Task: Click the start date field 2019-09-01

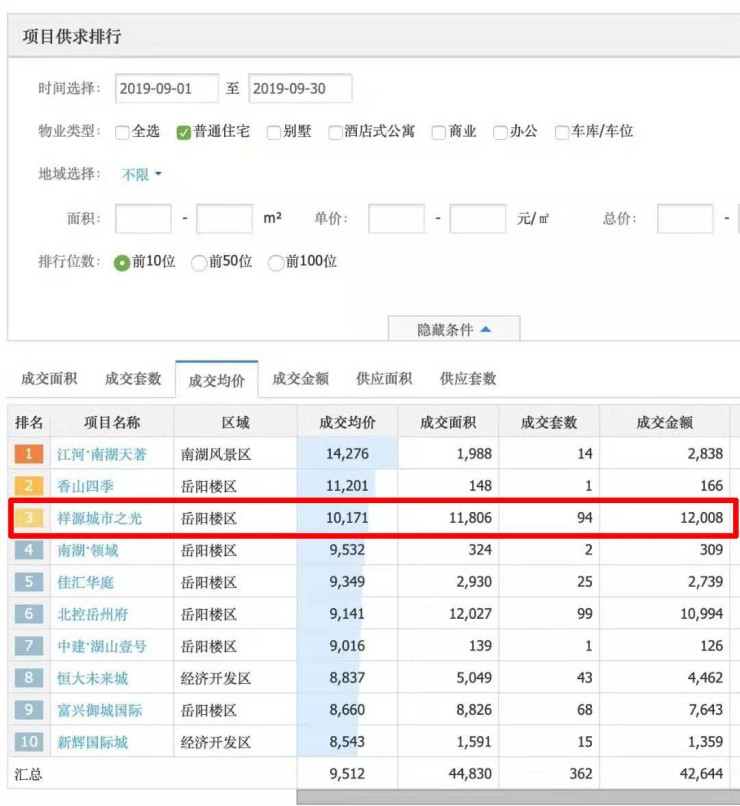Action: click(x=166, y=88)
